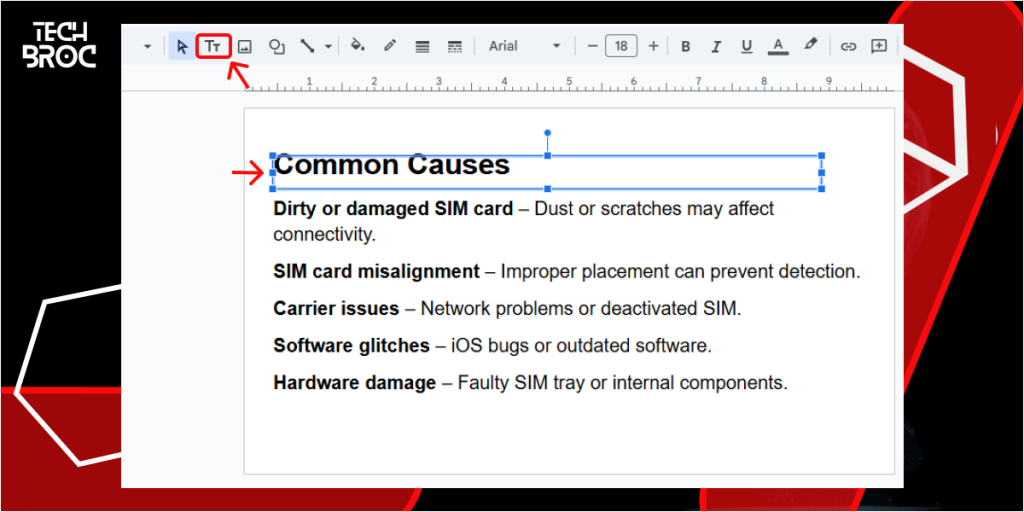Increase font size with plus

(653, 46)
